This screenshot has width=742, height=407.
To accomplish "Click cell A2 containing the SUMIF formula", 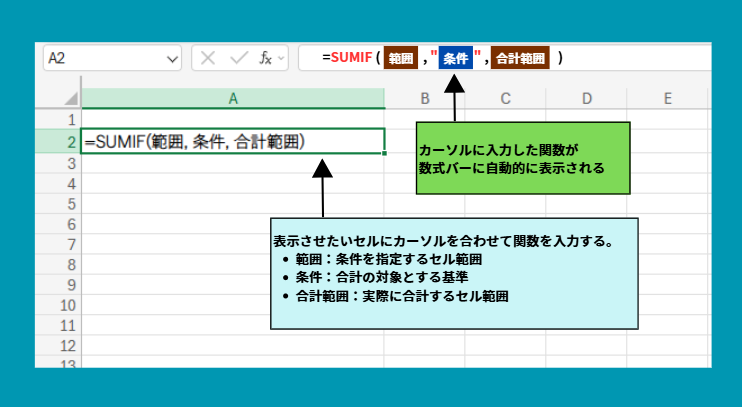I will click(x=233, y=142).
